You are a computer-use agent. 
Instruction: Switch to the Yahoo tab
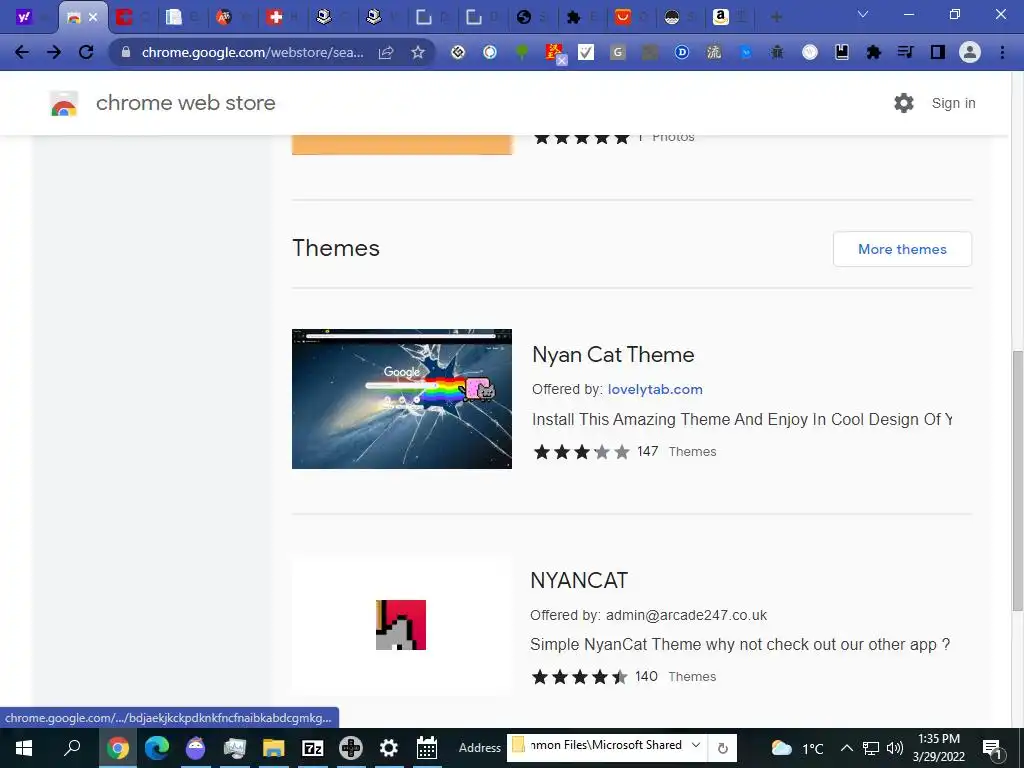24,17
